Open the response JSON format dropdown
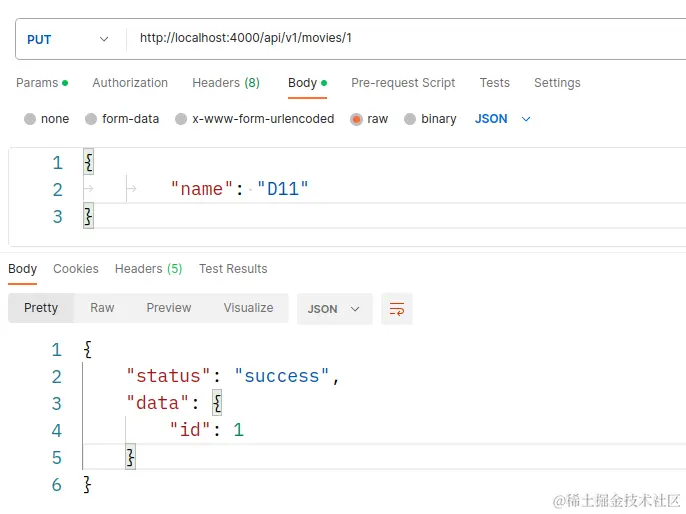This screenshot has height=514, width=686. pos(334,309)
